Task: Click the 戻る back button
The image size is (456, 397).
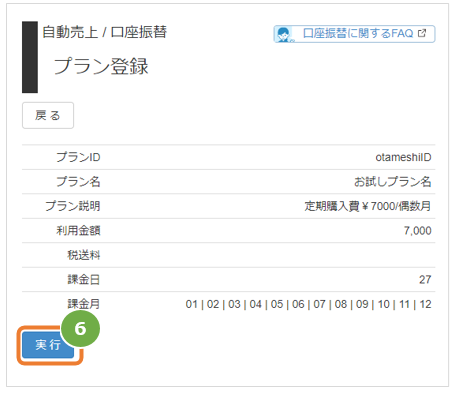Action: 48,115
